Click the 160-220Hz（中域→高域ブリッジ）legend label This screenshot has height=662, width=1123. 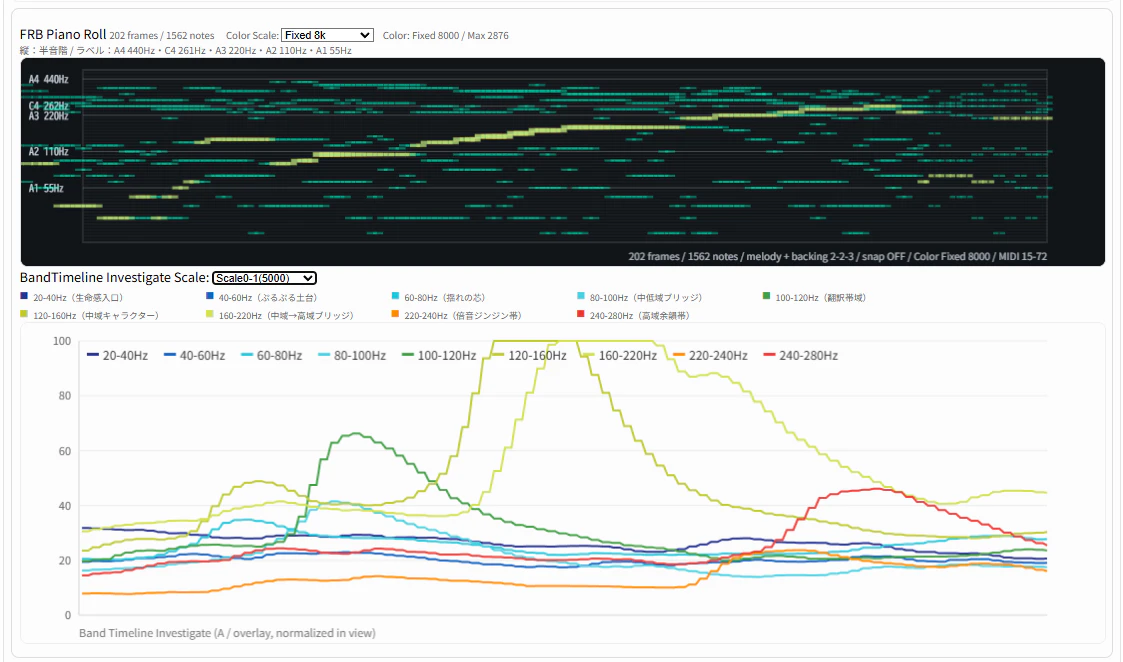click(286, 315)
